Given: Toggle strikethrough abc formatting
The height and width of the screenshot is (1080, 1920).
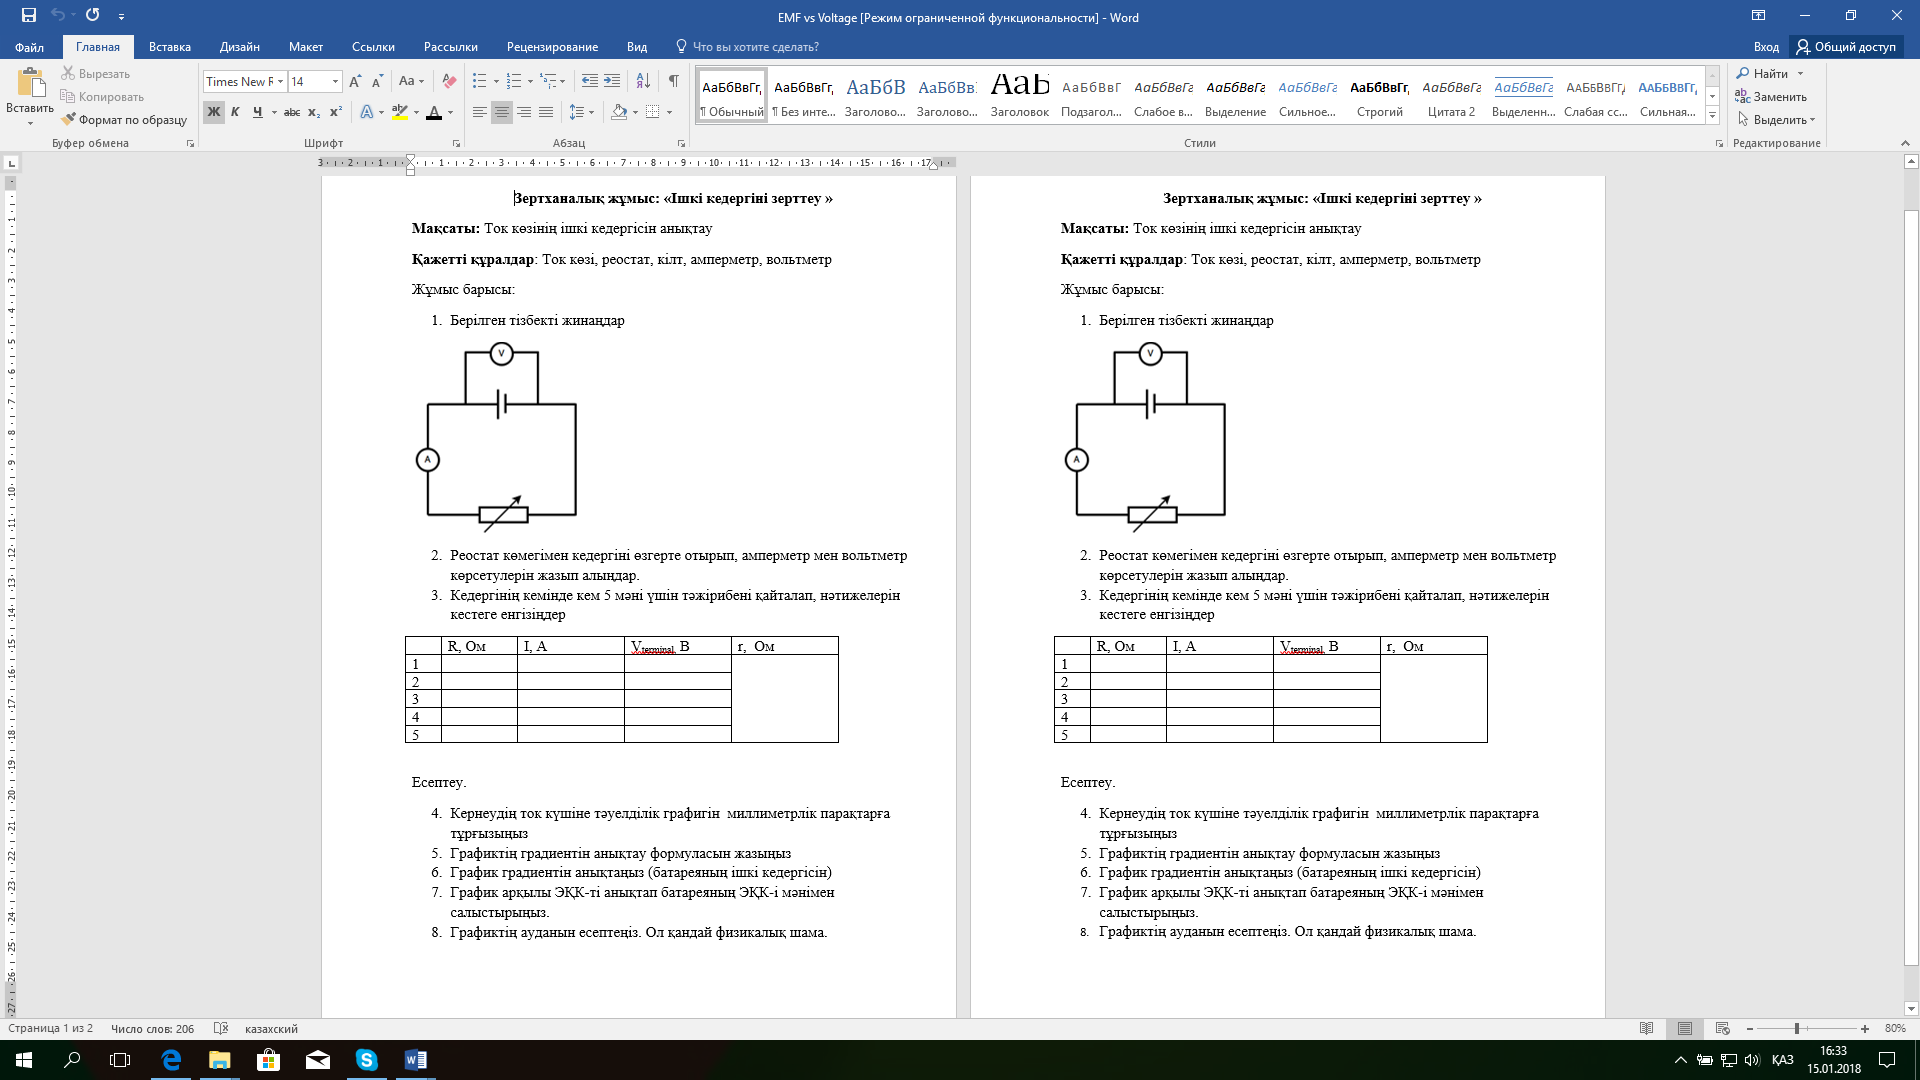Looking at the screenshot, I should [x=291, y=112].
